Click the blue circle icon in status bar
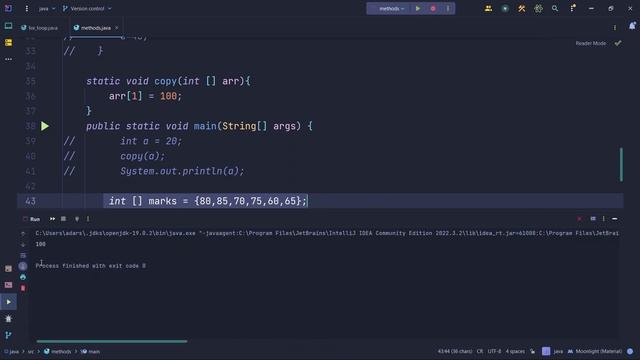 point(630,351)
